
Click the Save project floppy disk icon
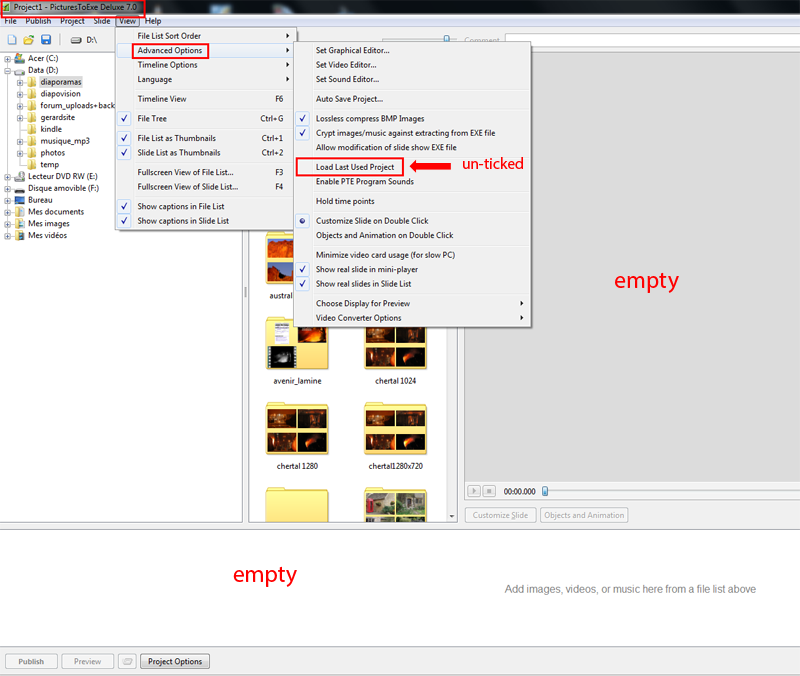(46, 40)
